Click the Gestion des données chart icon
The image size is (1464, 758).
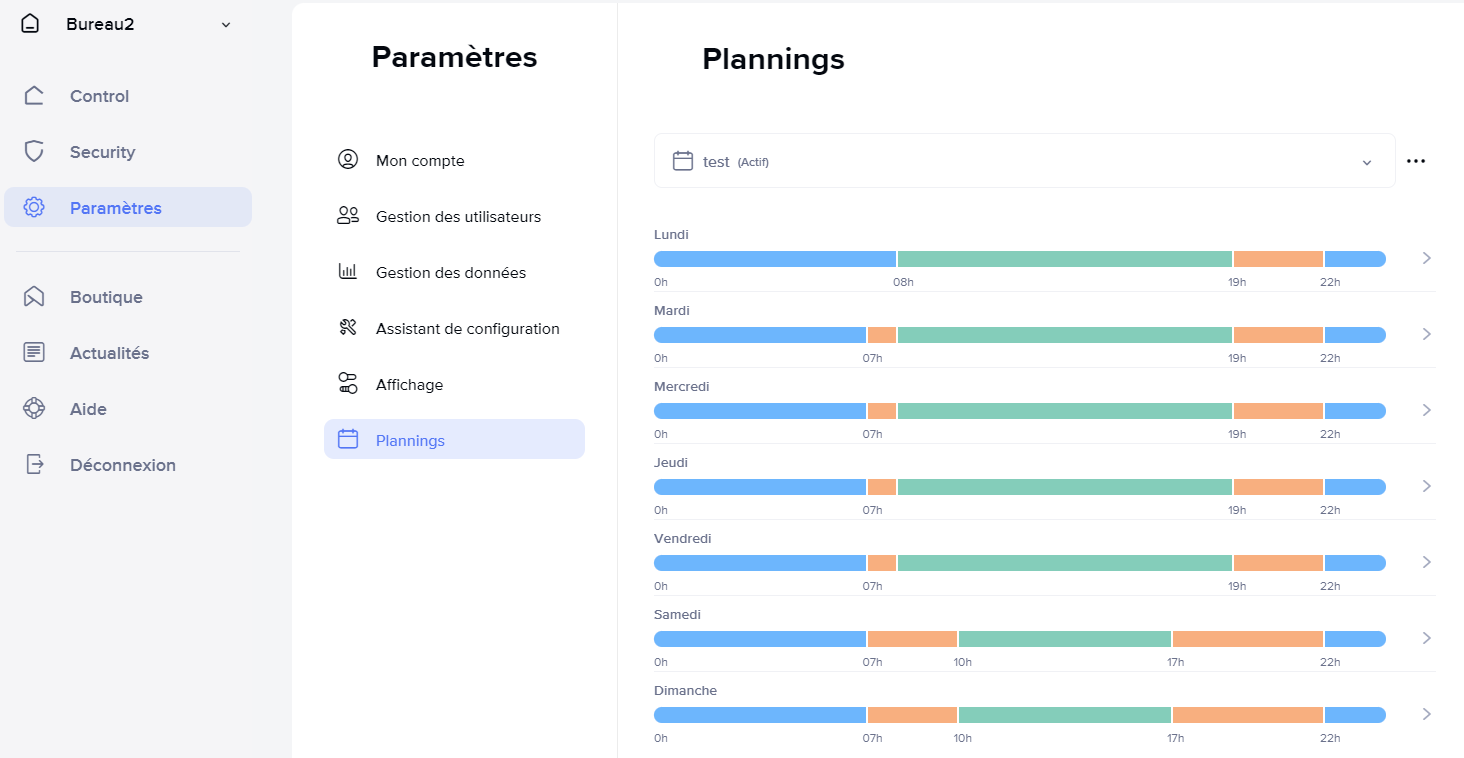(x=348, y=272)
